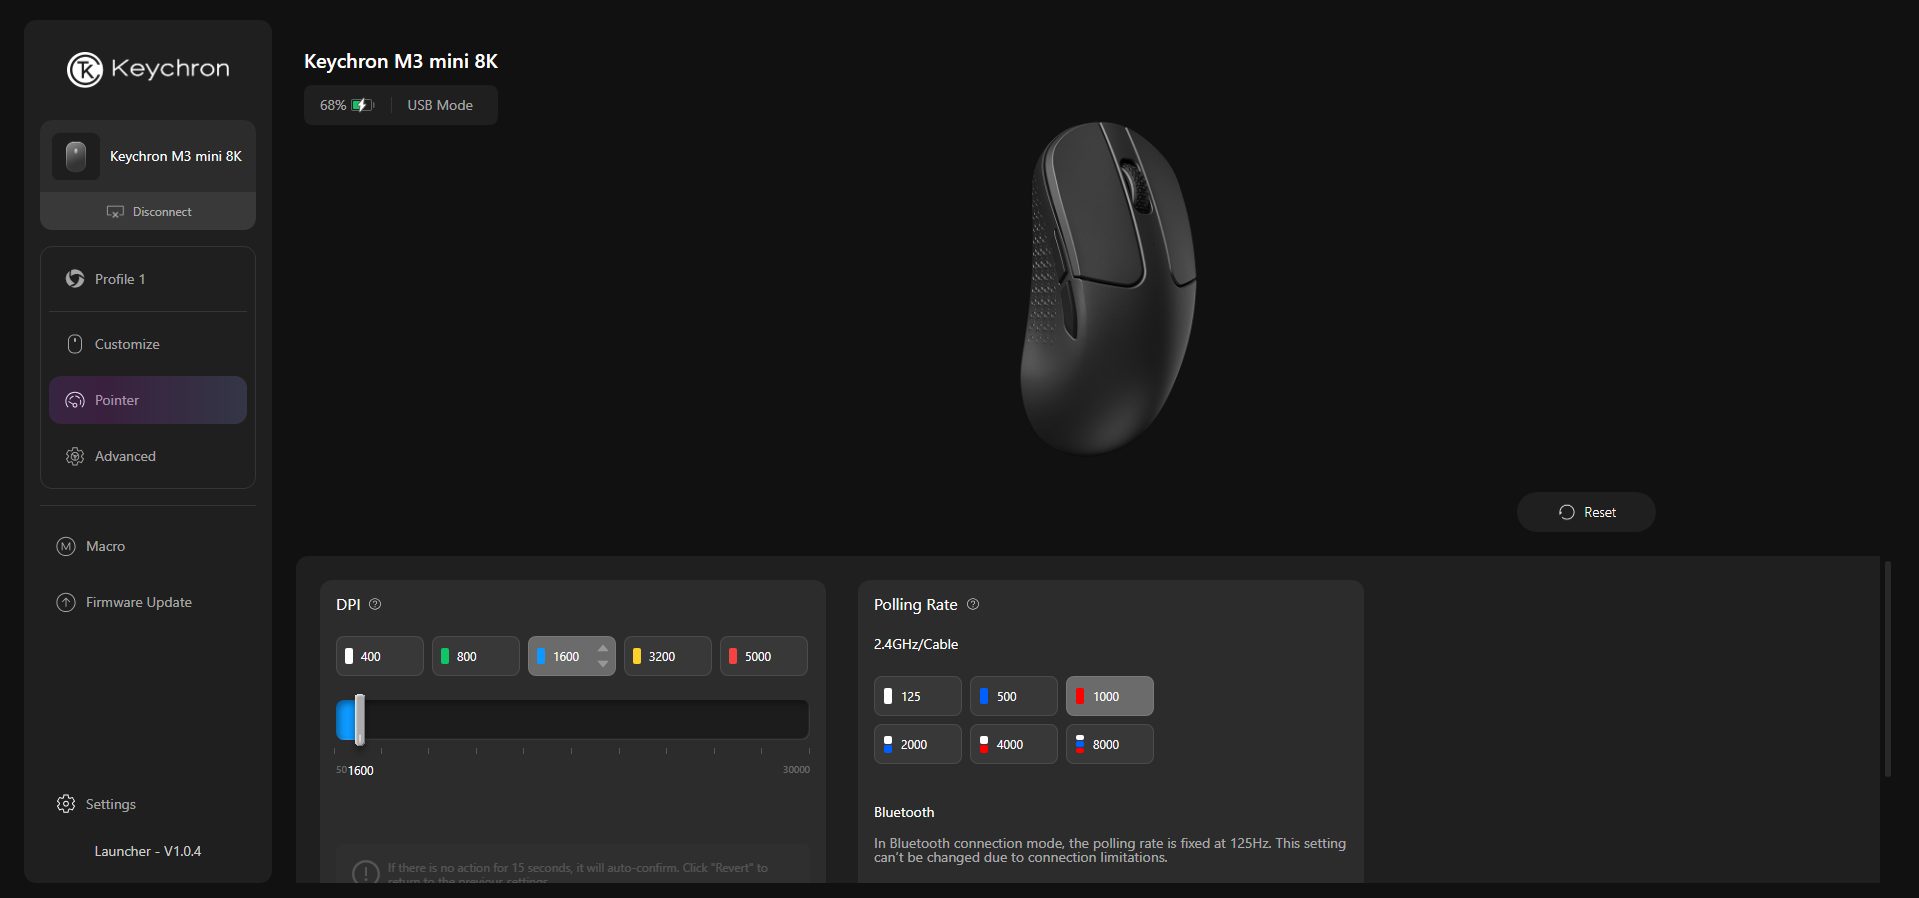Click the Macro M icon
The width and height of the screenshot is (1919, 898).
click(66, 546)
